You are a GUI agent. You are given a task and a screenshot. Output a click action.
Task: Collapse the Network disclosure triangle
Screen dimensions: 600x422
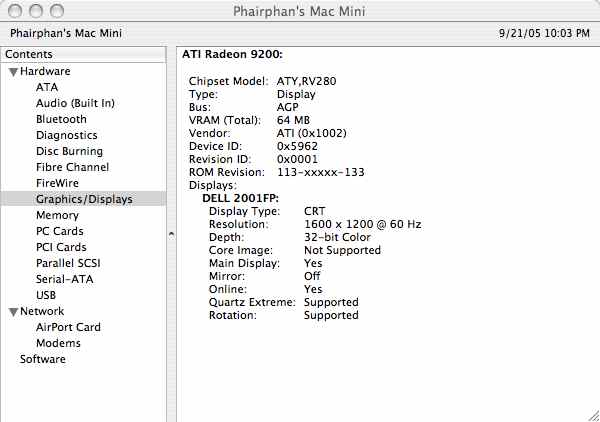pos(13,312)
